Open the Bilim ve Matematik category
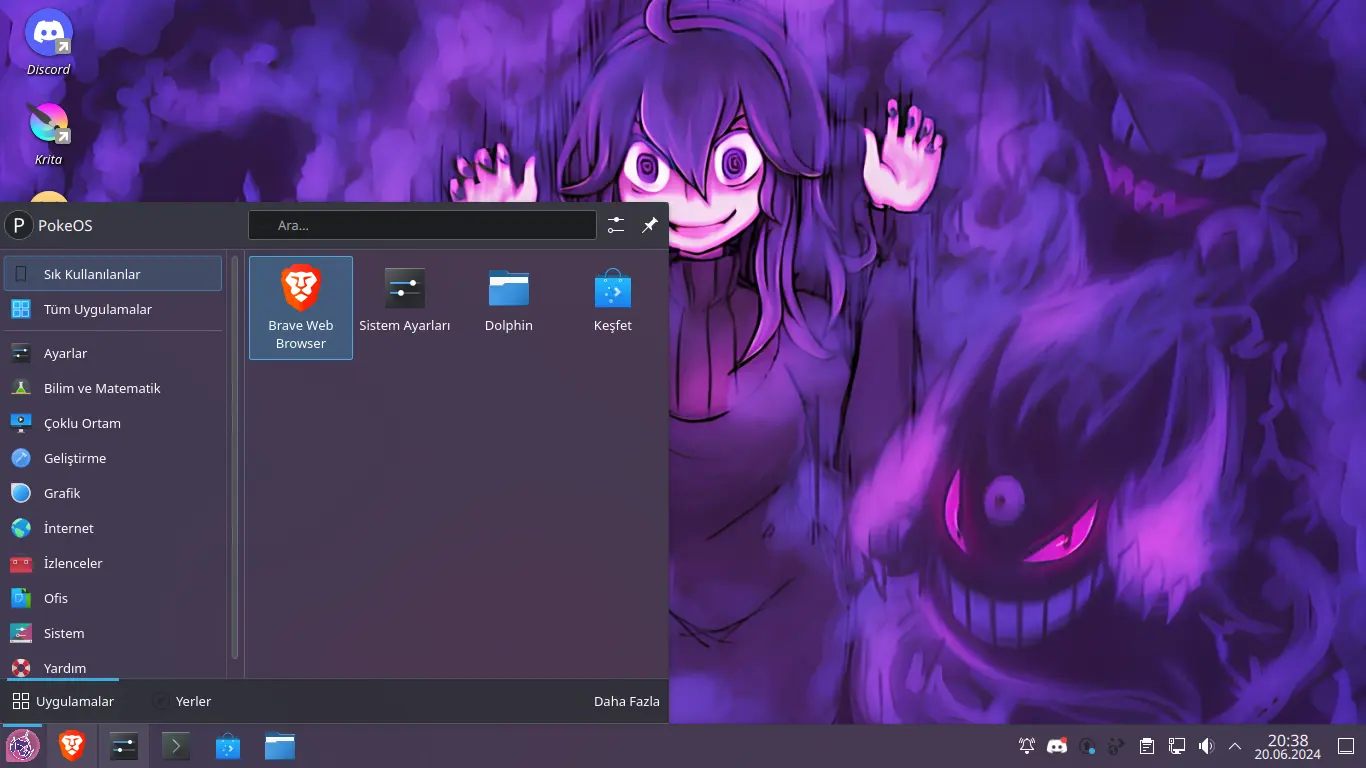Viewport: 1366px width, 768px height. 113,388
